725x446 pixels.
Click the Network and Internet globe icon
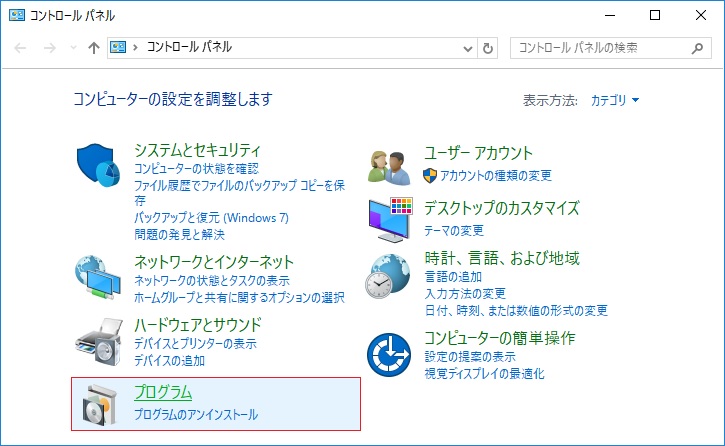point(98,277)
